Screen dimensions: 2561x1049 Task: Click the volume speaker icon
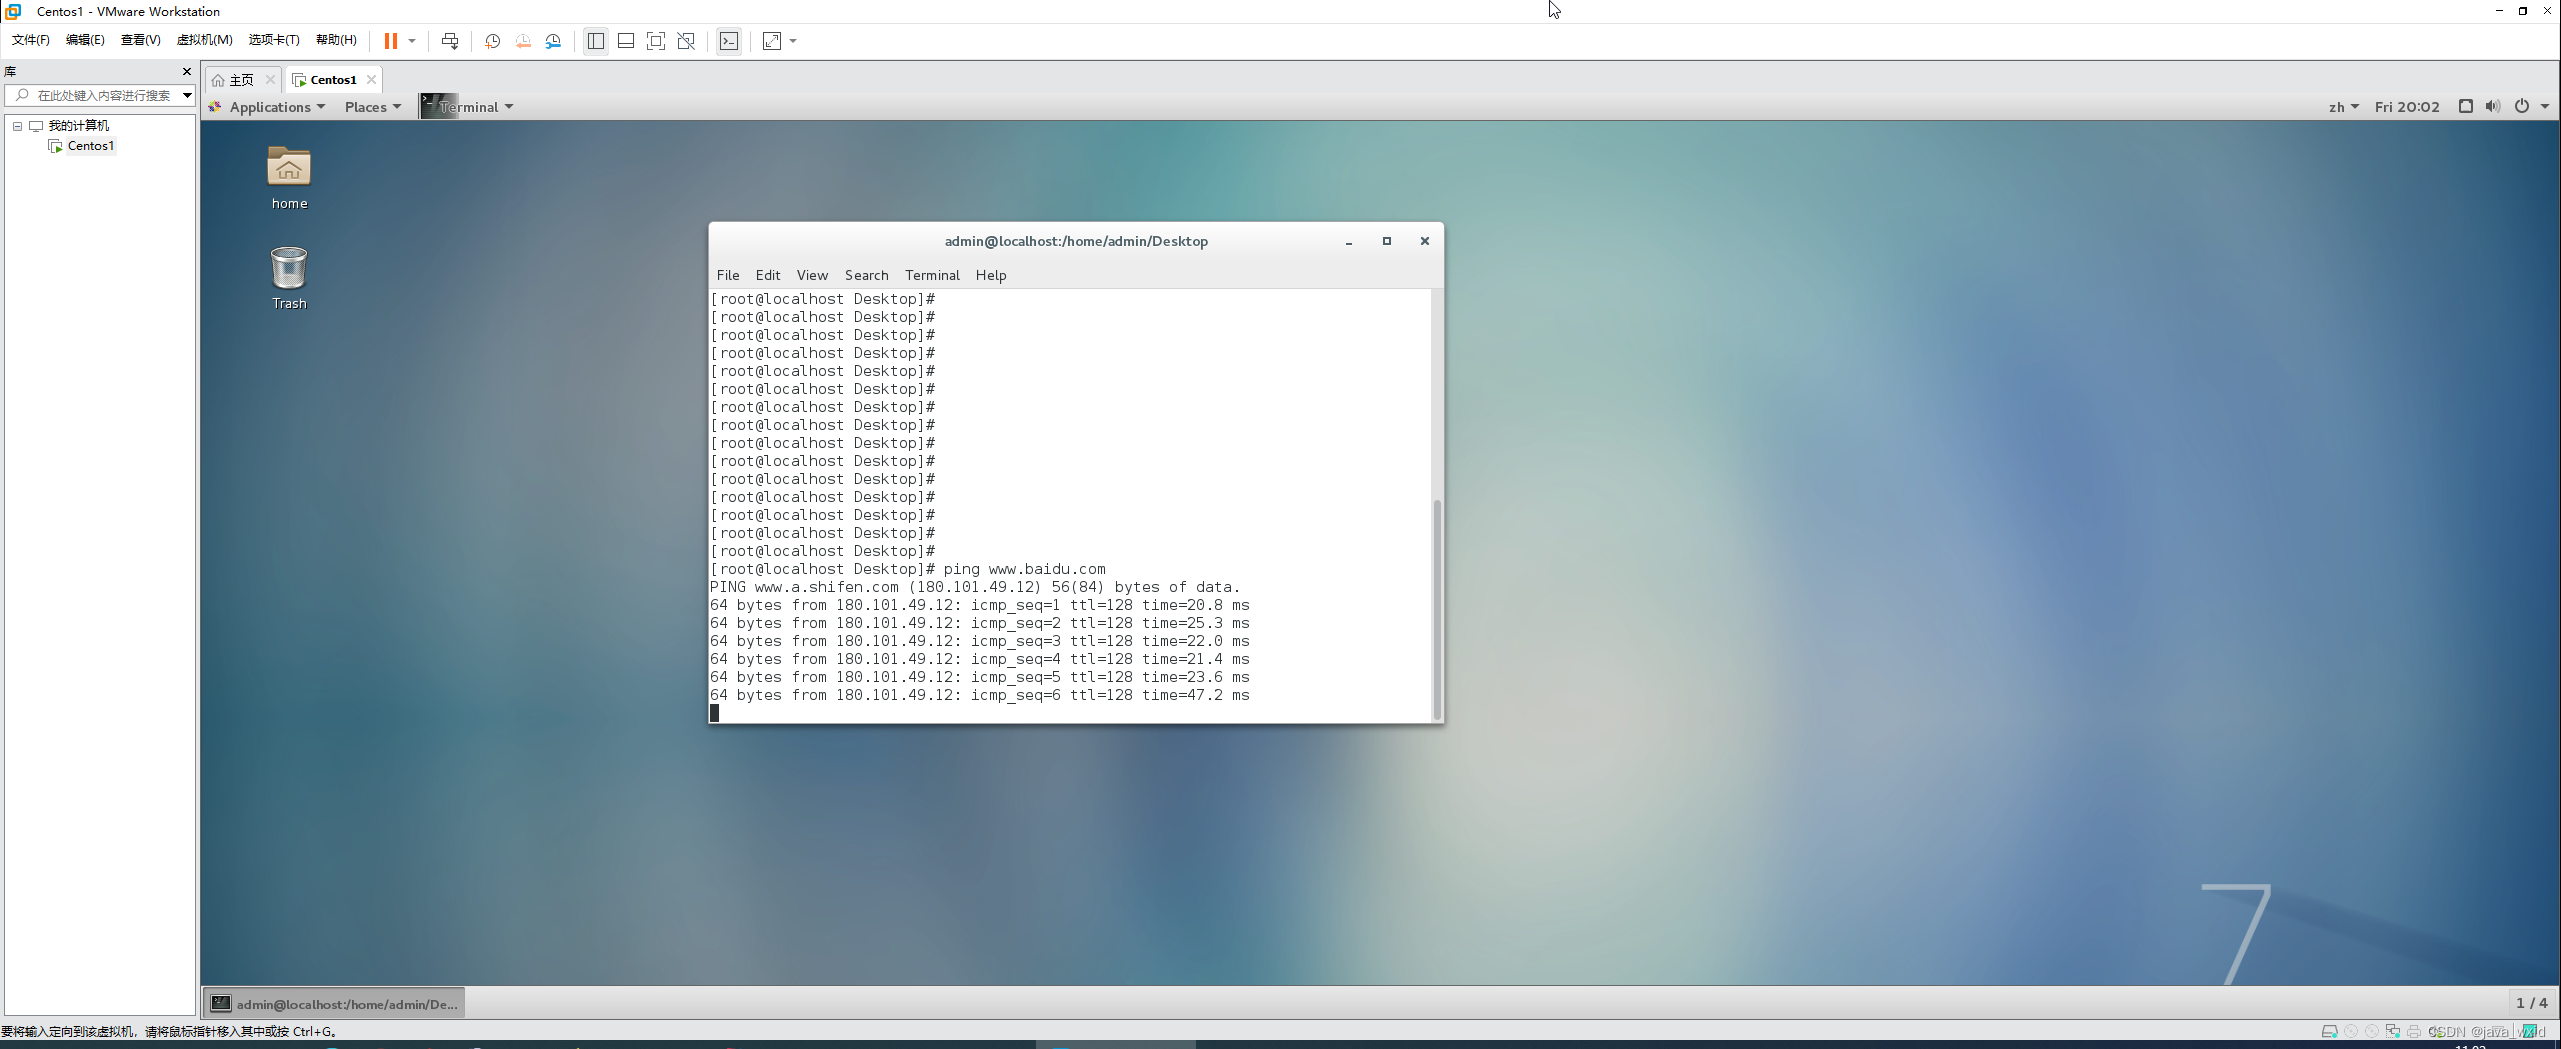click(2492, 106)
